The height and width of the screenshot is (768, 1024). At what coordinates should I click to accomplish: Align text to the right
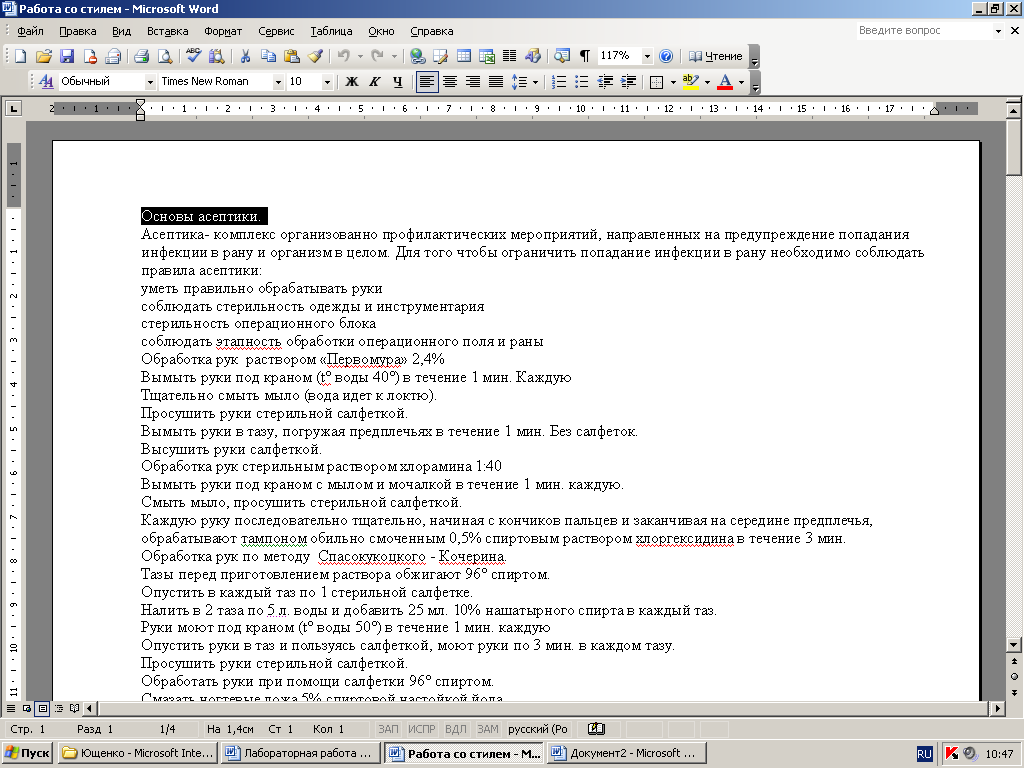473,82
